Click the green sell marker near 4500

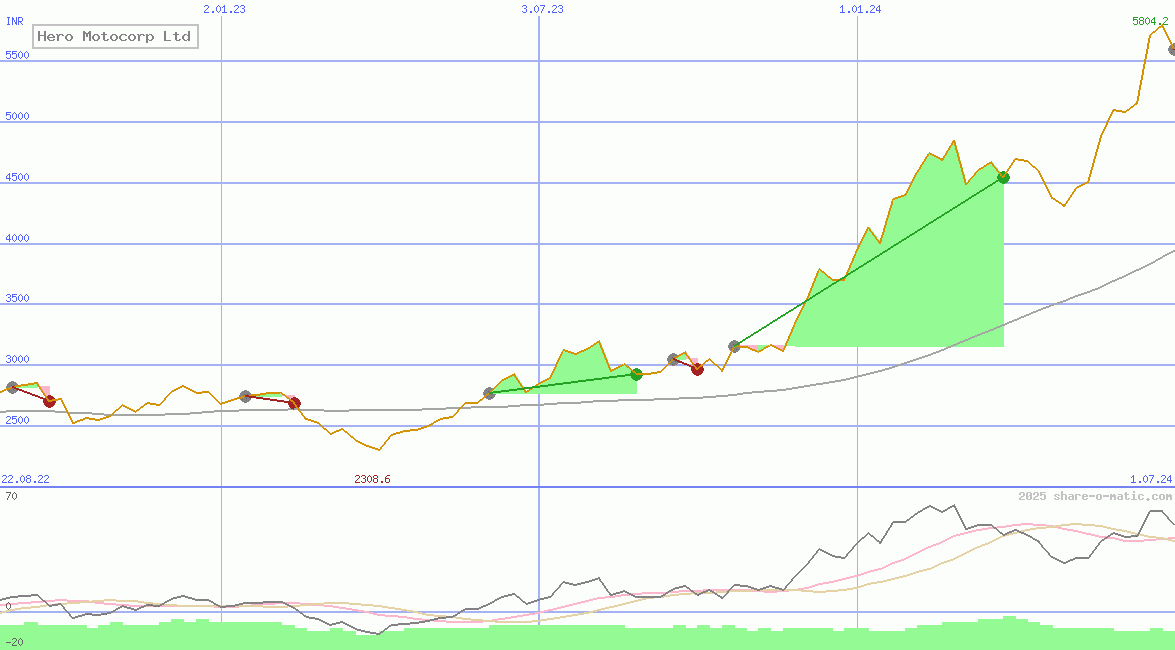[x=1003, y=178]
